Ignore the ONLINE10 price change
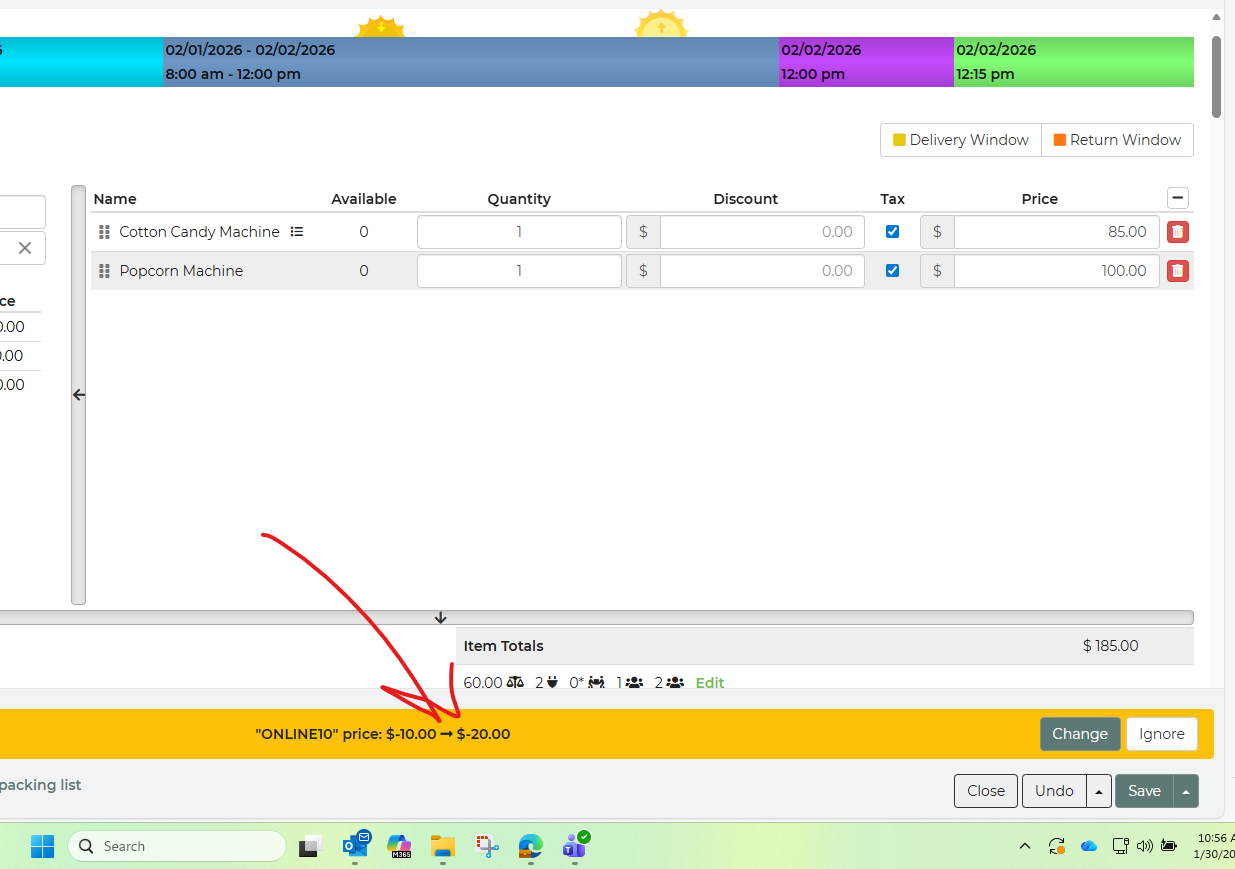Screen dimensions: 1235x869 click(1161, 734)
